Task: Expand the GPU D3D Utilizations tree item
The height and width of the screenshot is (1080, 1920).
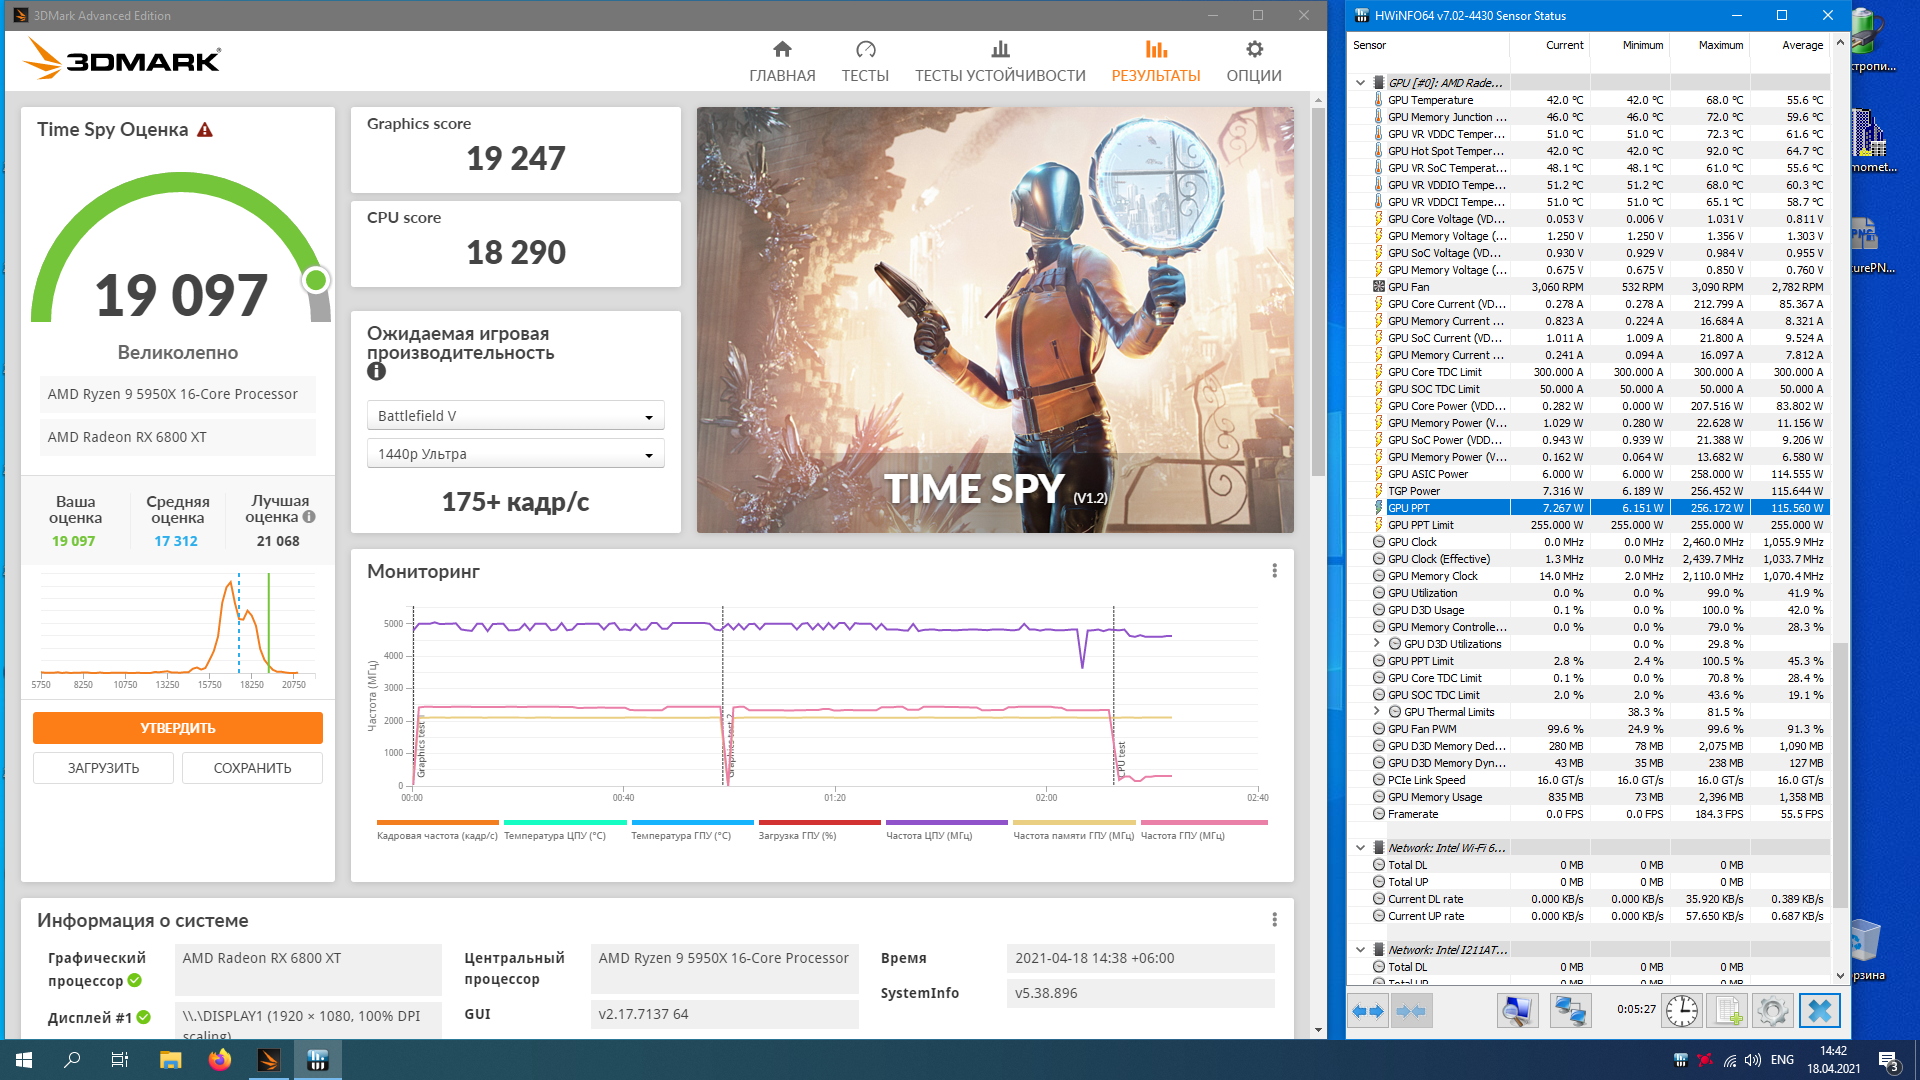Action: pos(1377,644)
